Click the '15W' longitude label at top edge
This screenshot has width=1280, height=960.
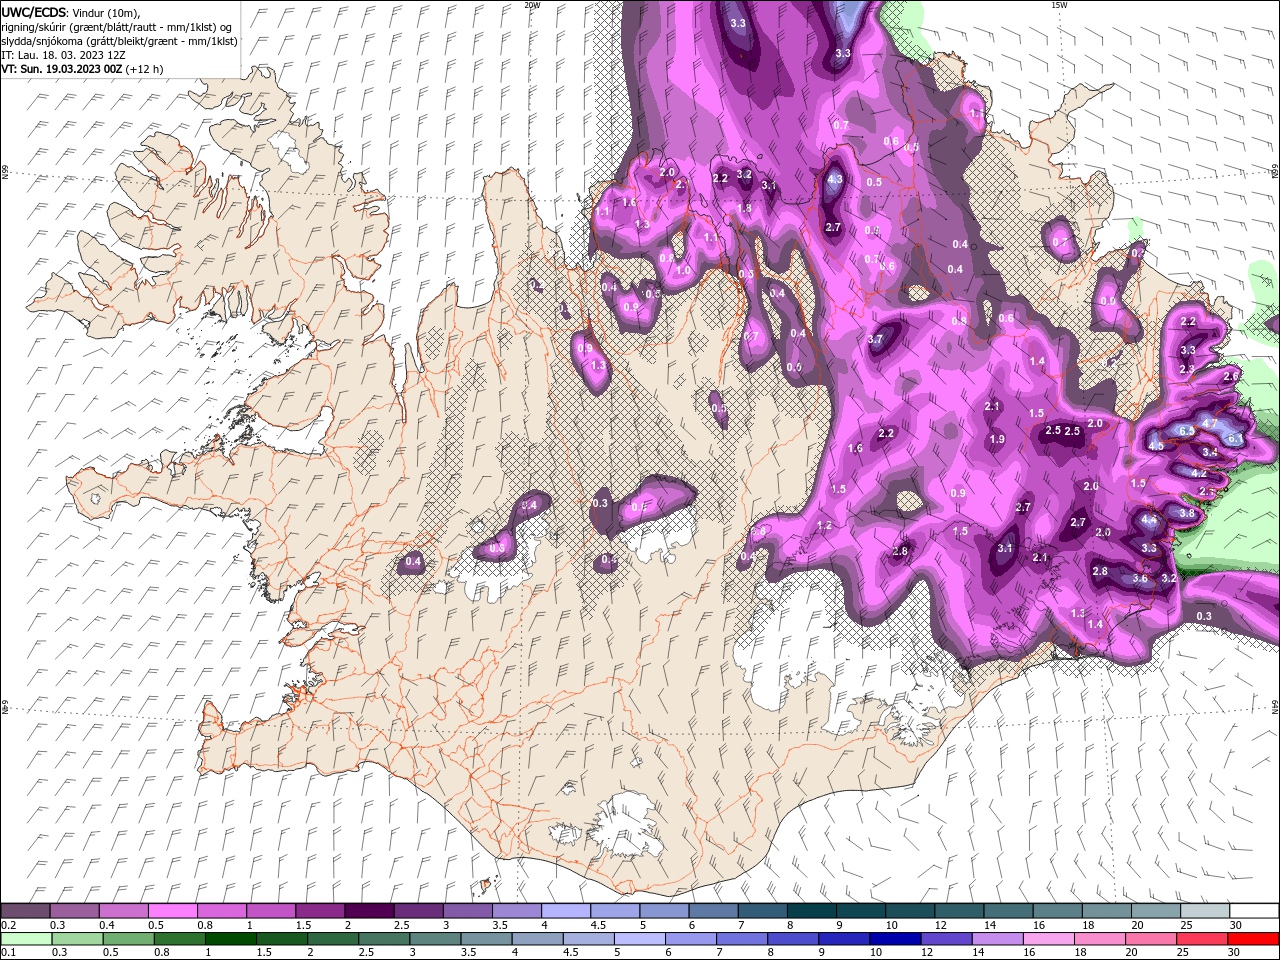tap(1058, 5)
